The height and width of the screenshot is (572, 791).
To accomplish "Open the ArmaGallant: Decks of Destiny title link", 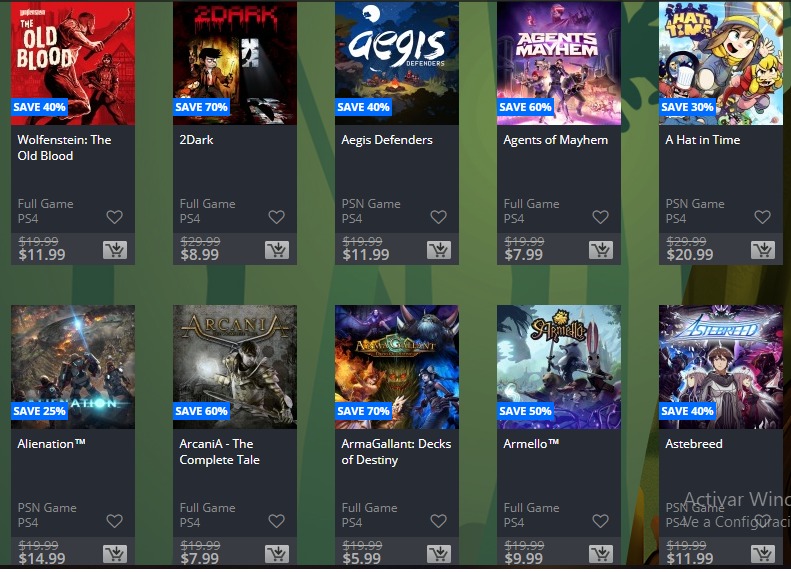I will [396, 451].
